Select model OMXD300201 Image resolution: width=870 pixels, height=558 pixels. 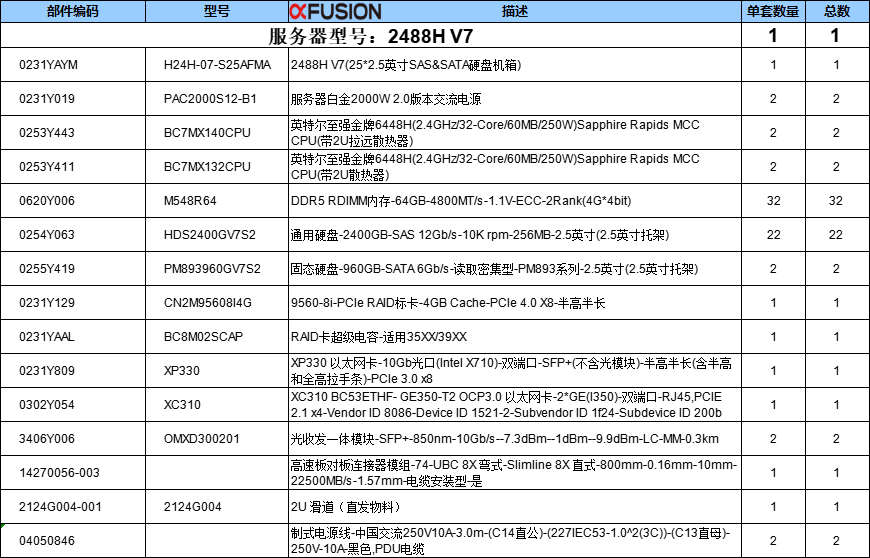pos(201,438)
